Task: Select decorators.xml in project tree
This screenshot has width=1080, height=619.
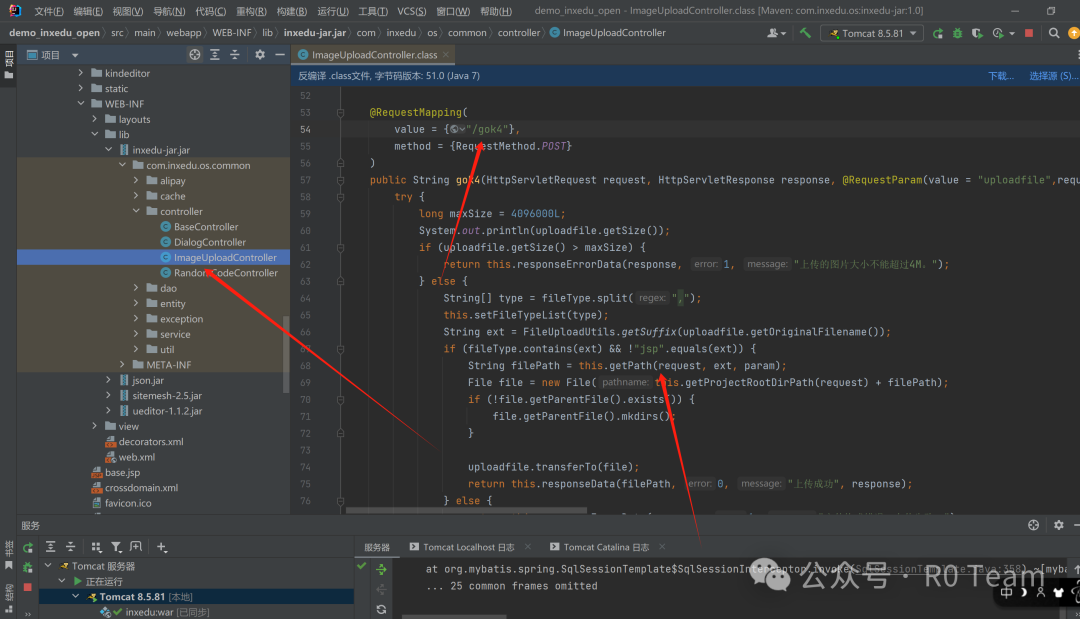Action: [151, 441]
